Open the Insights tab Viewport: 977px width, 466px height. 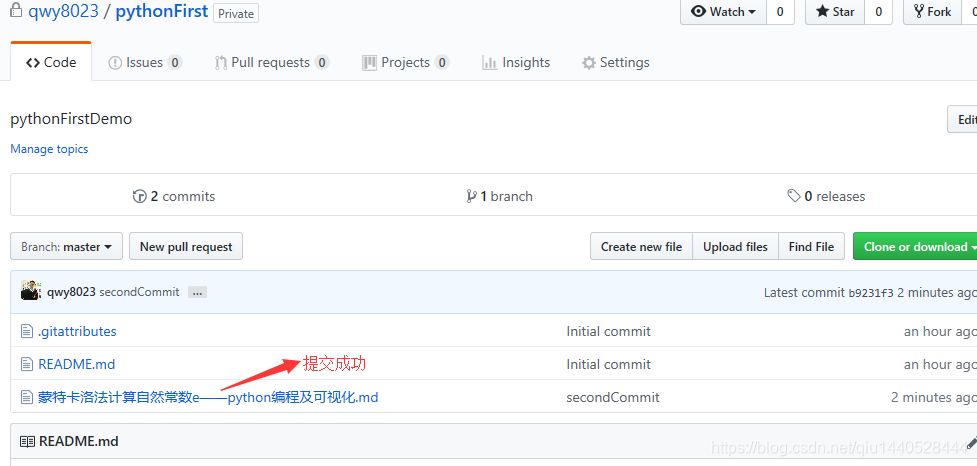516,62
